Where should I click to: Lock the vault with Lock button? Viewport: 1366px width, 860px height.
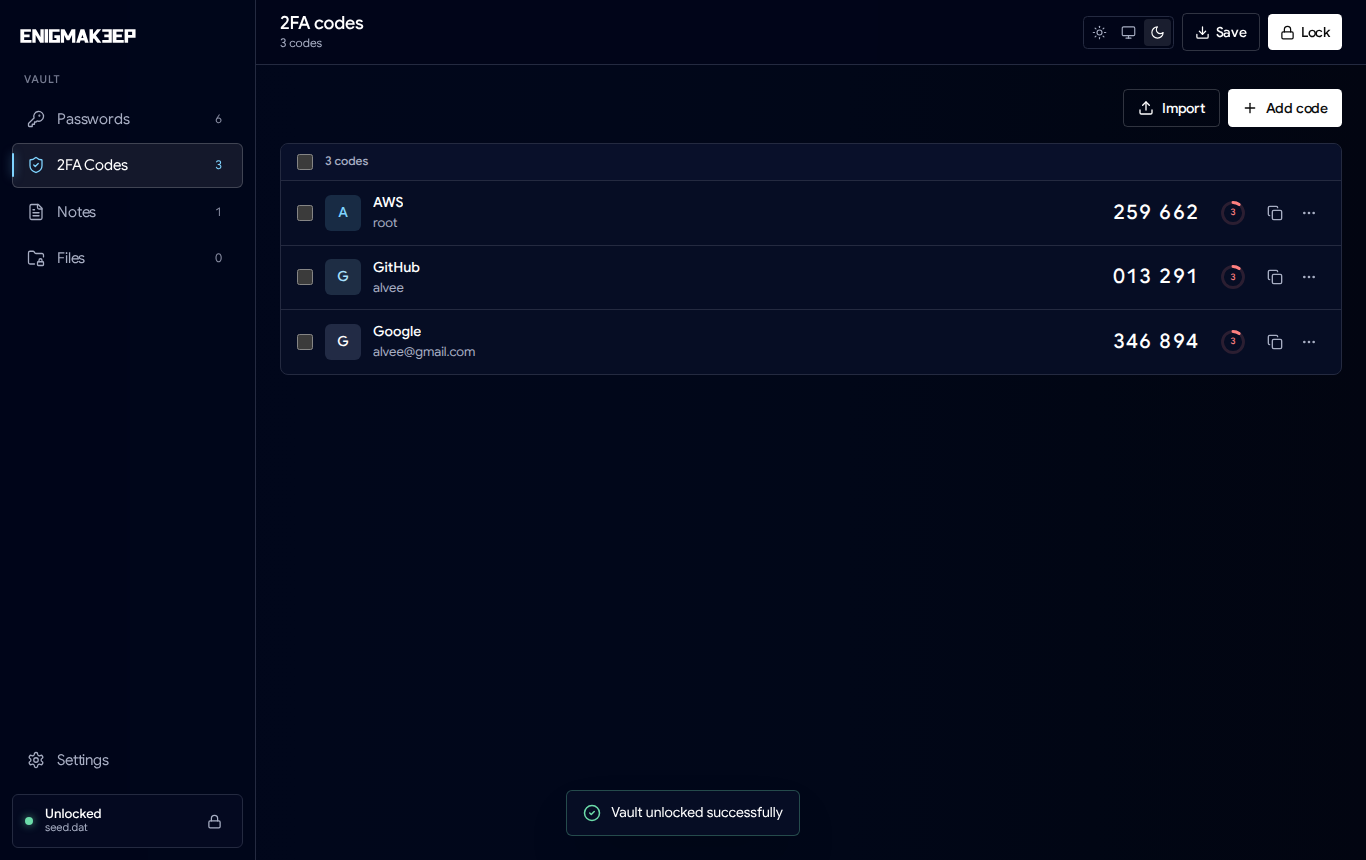1305,32
